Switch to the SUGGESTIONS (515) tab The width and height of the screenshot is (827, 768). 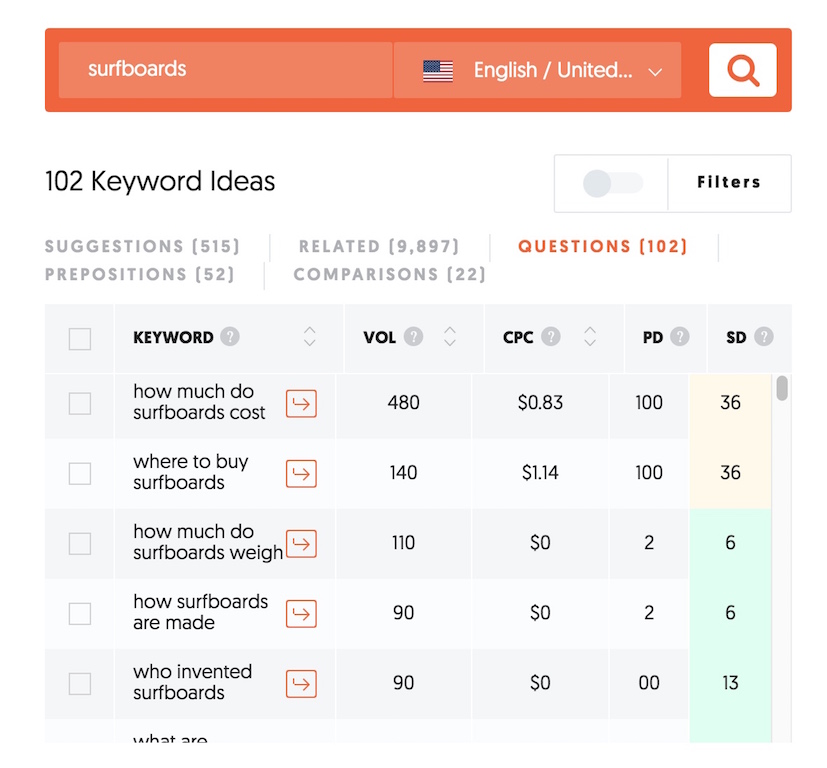pos(142,246)
